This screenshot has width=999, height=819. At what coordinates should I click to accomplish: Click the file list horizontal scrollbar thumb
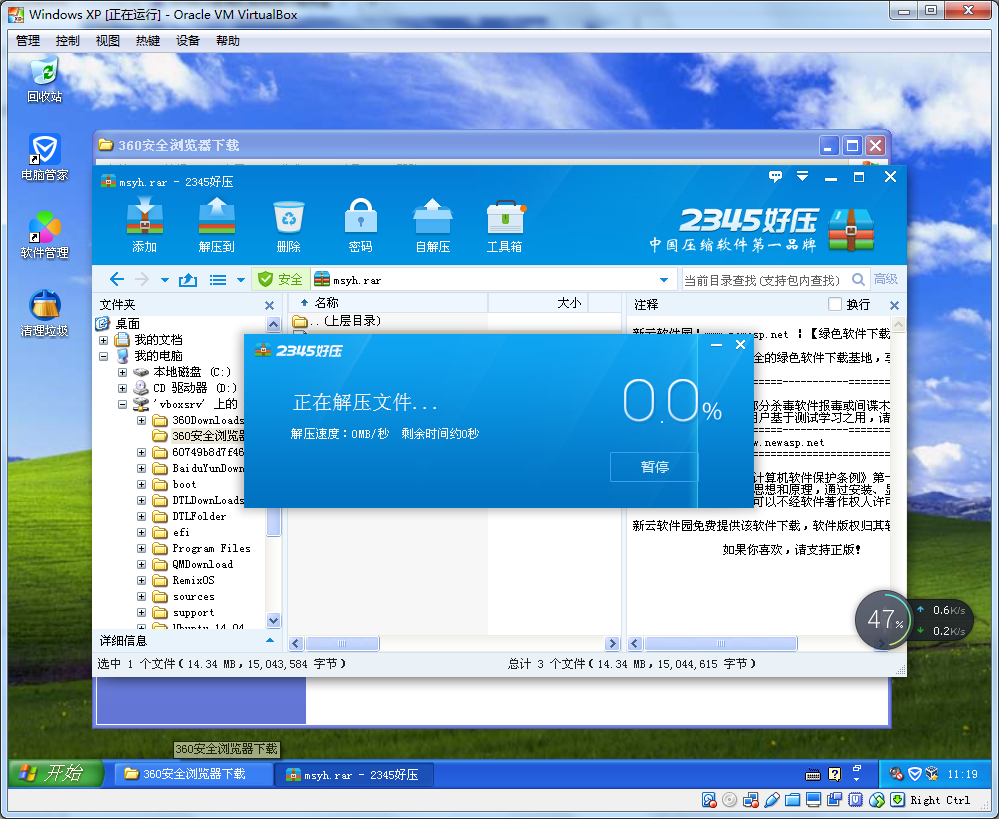(342, 644)
